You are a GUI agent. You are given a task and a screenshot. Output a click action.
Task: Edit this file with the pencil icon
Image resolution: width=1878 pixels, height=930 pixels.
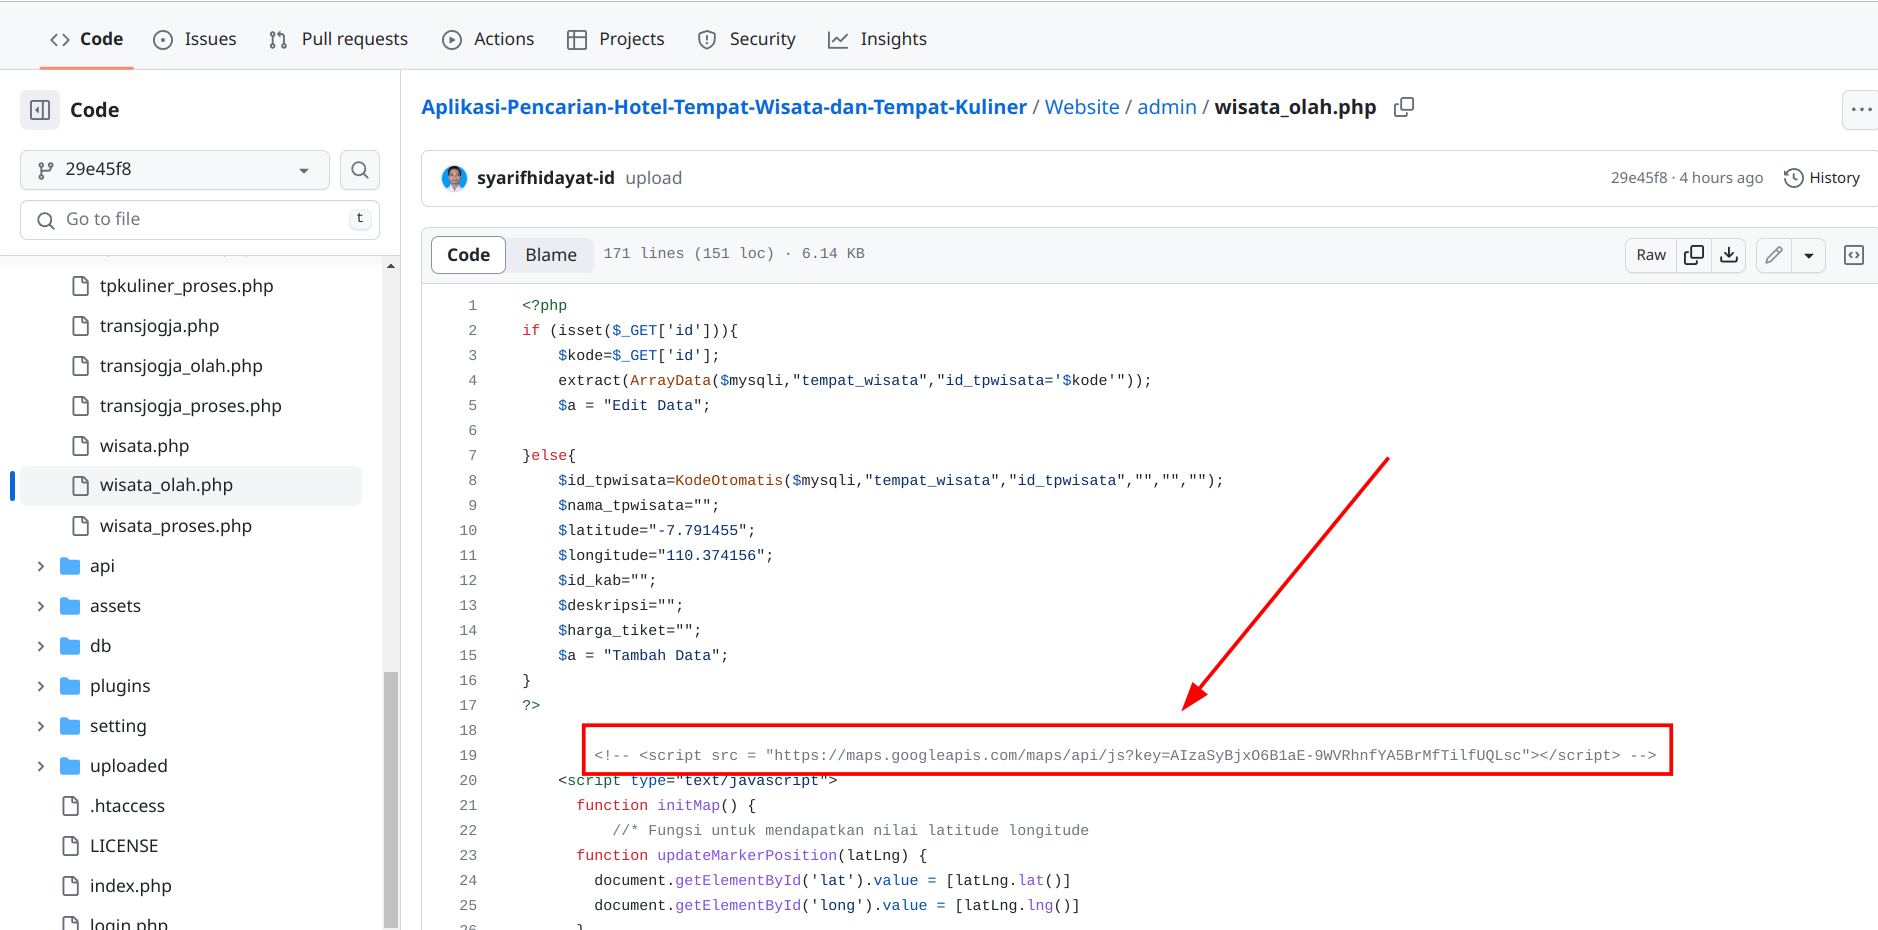(x=1773, y=255)
